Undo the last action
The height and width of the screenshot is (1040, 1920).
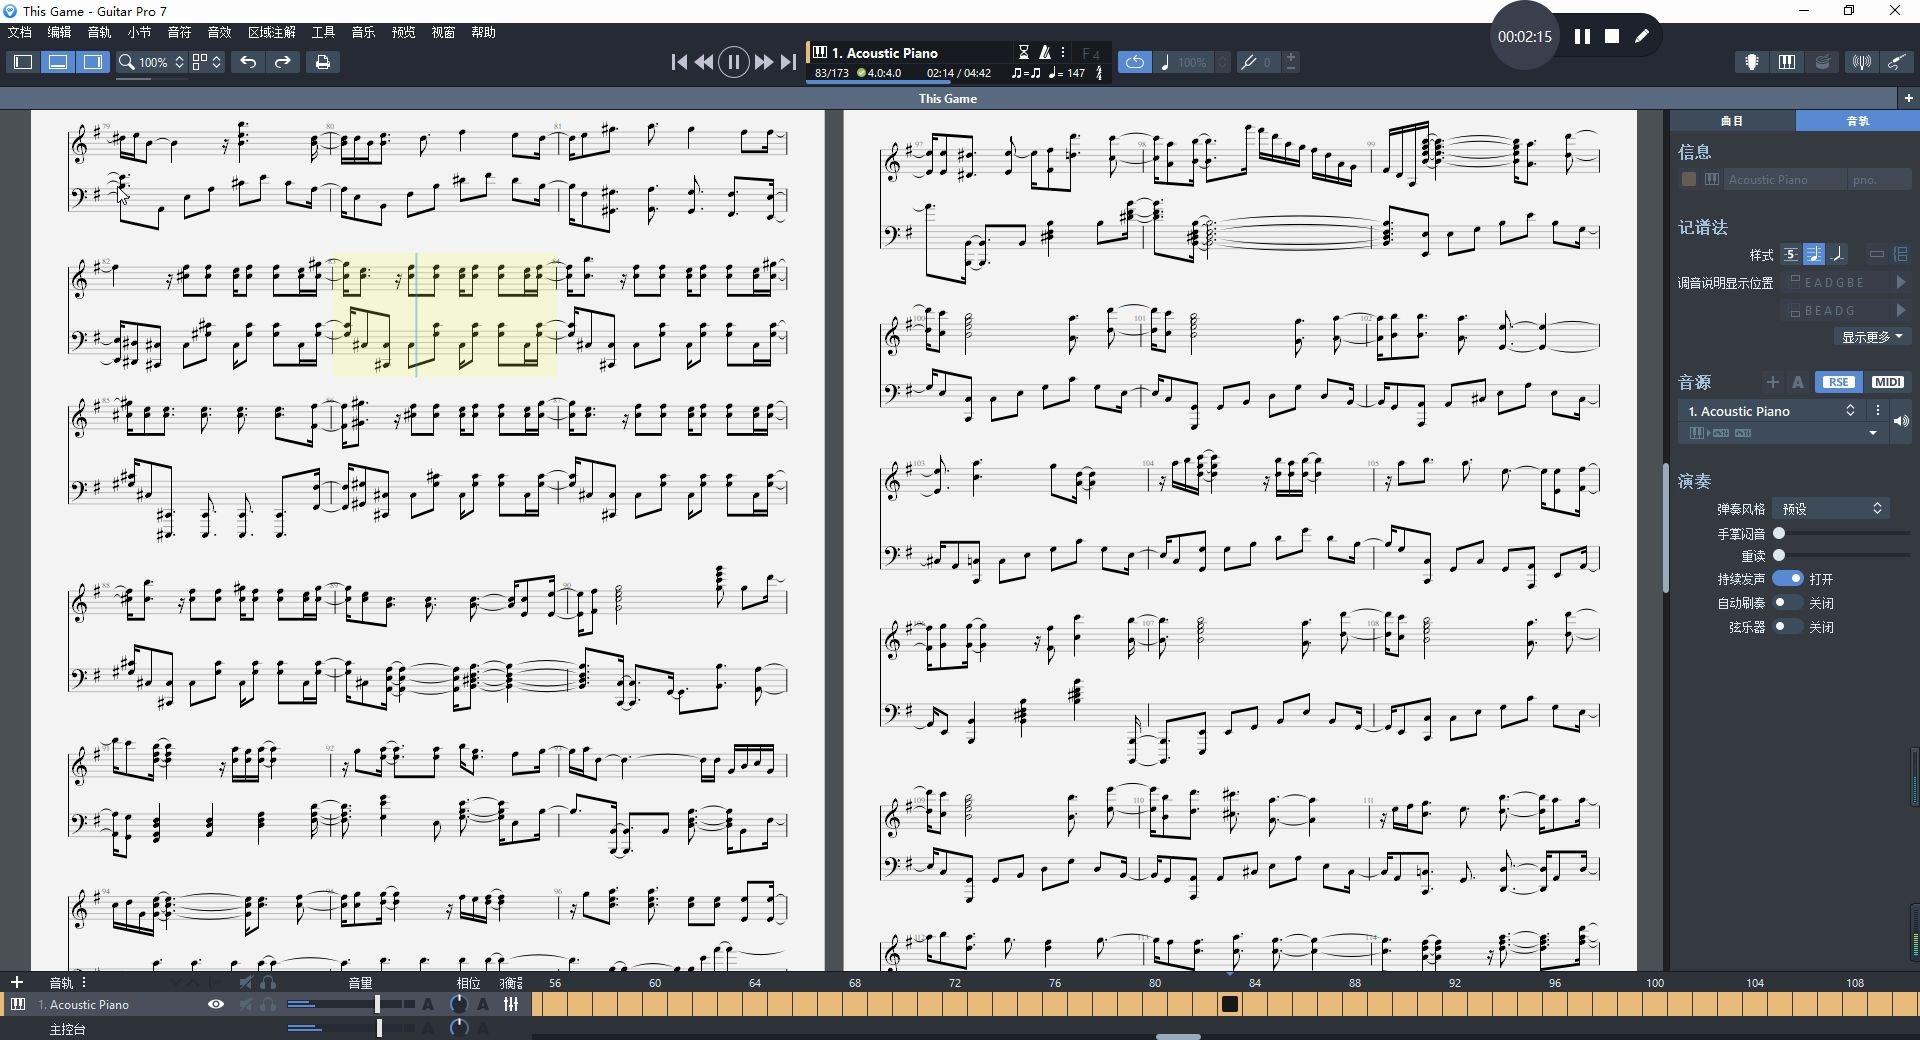click(248, 62)
